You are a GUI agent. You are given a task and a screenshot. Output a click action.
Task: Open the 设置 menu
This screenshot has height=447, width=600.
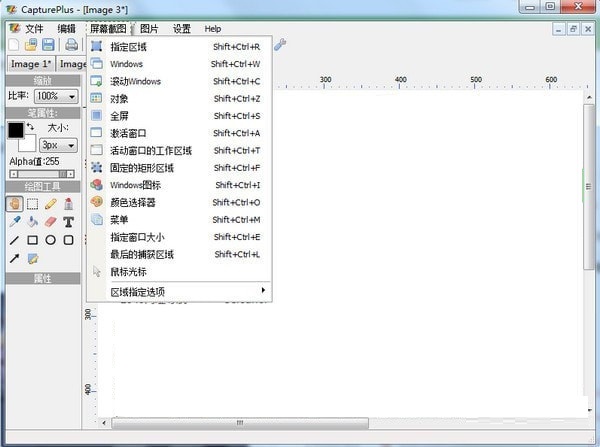(181, 29)
